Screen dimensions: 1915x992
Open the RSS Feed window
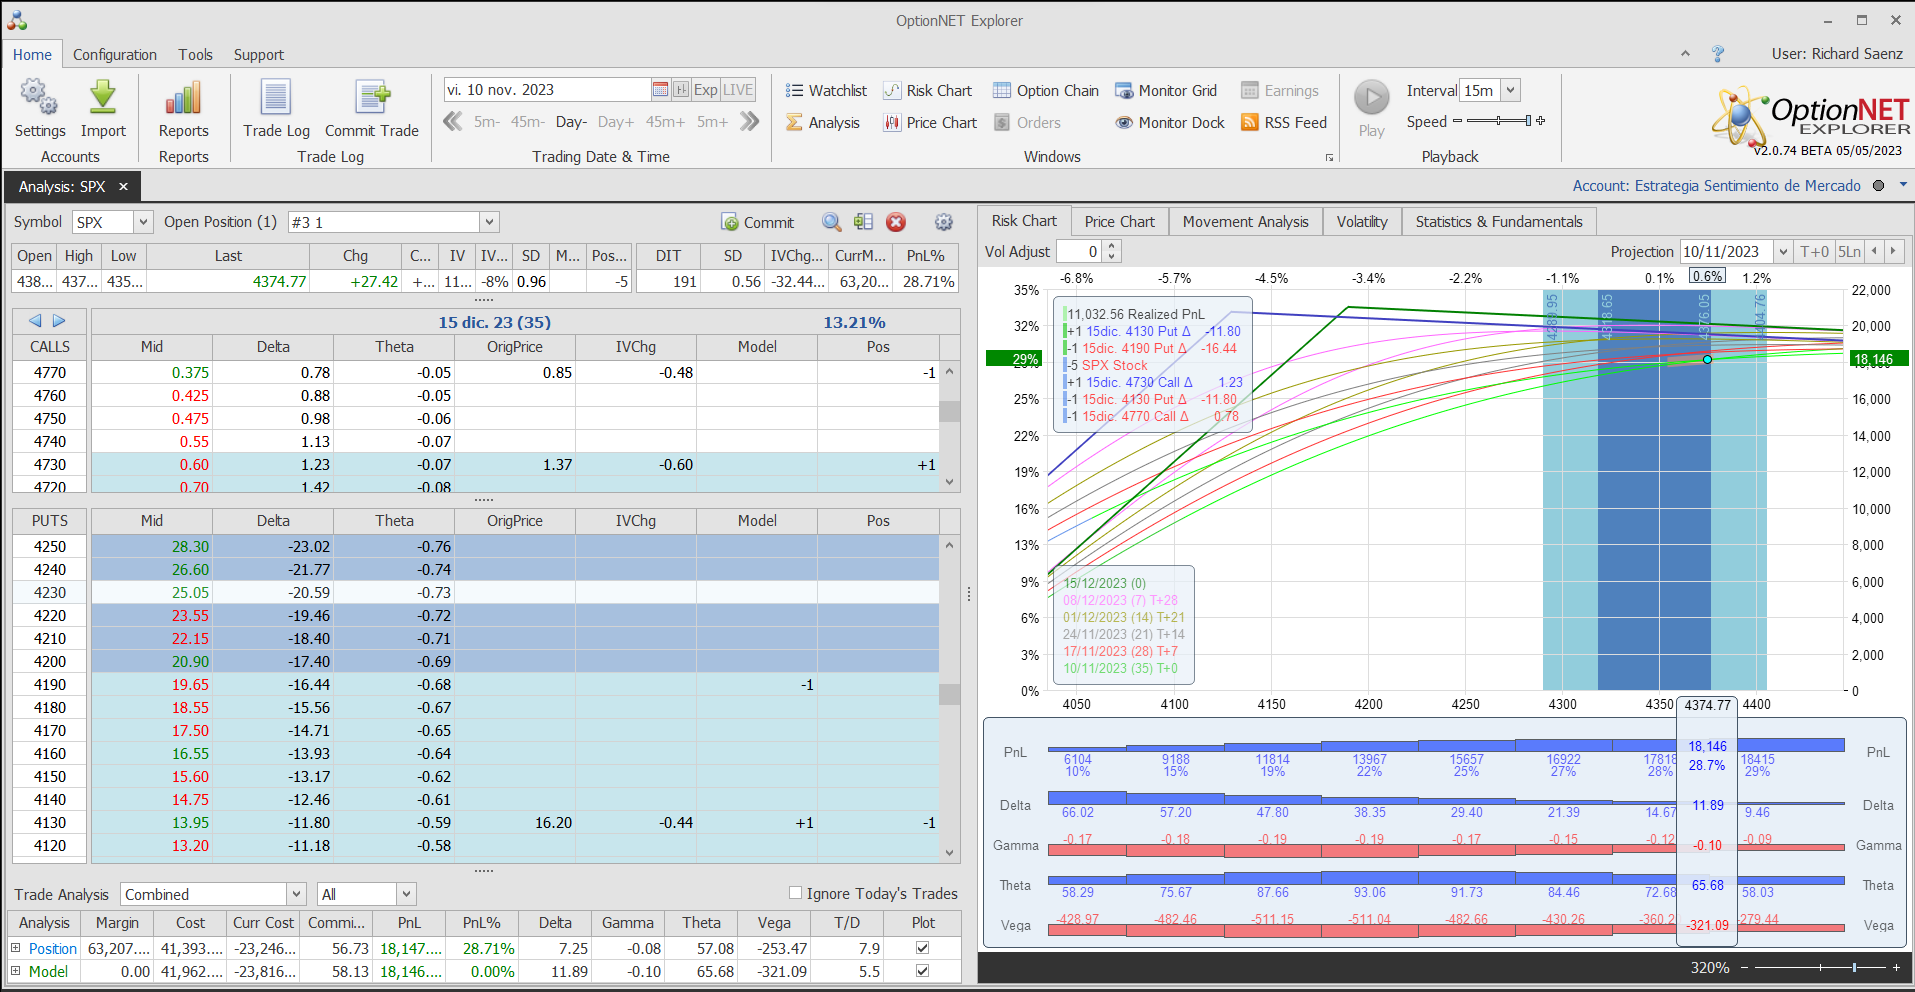tap(1283, 122)
